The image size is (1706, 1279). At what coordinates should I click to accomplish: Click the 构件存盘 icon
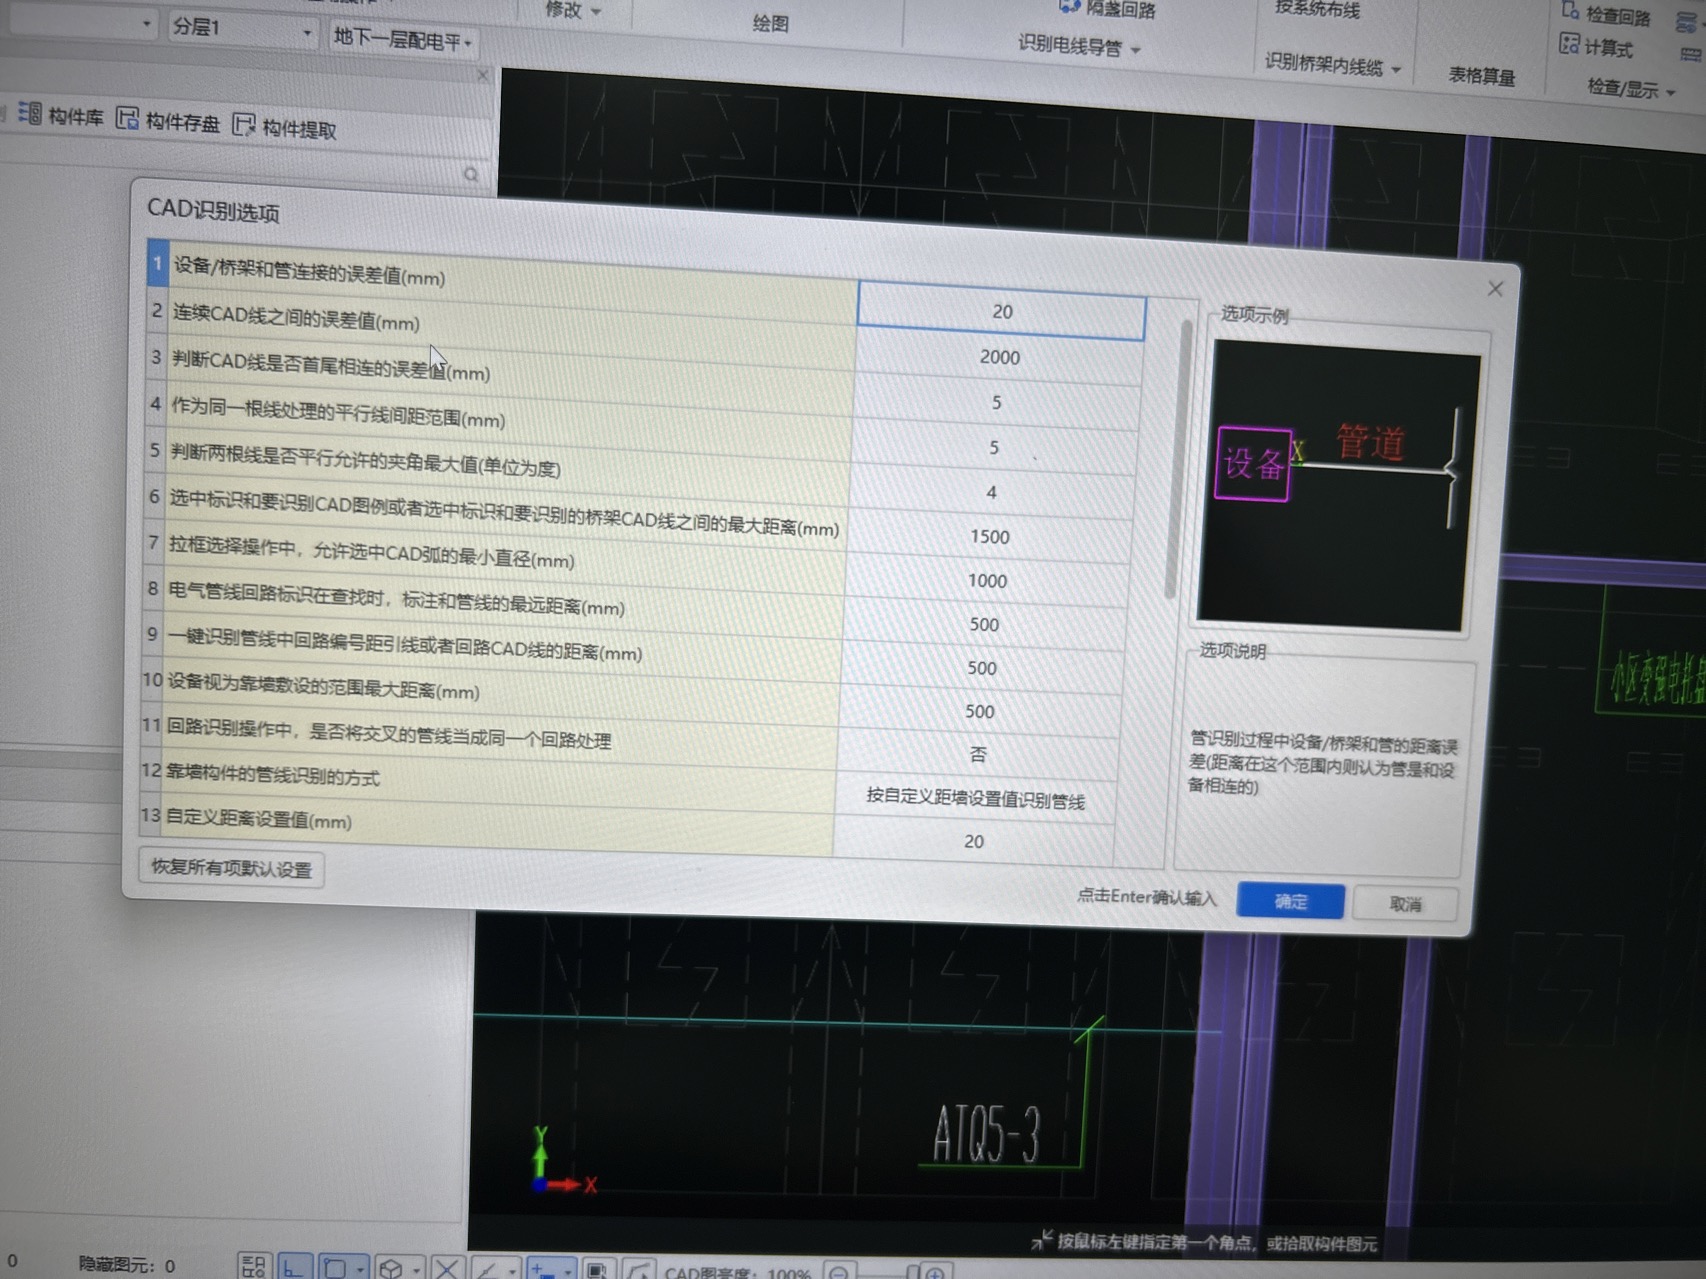(x=127, y=119)
